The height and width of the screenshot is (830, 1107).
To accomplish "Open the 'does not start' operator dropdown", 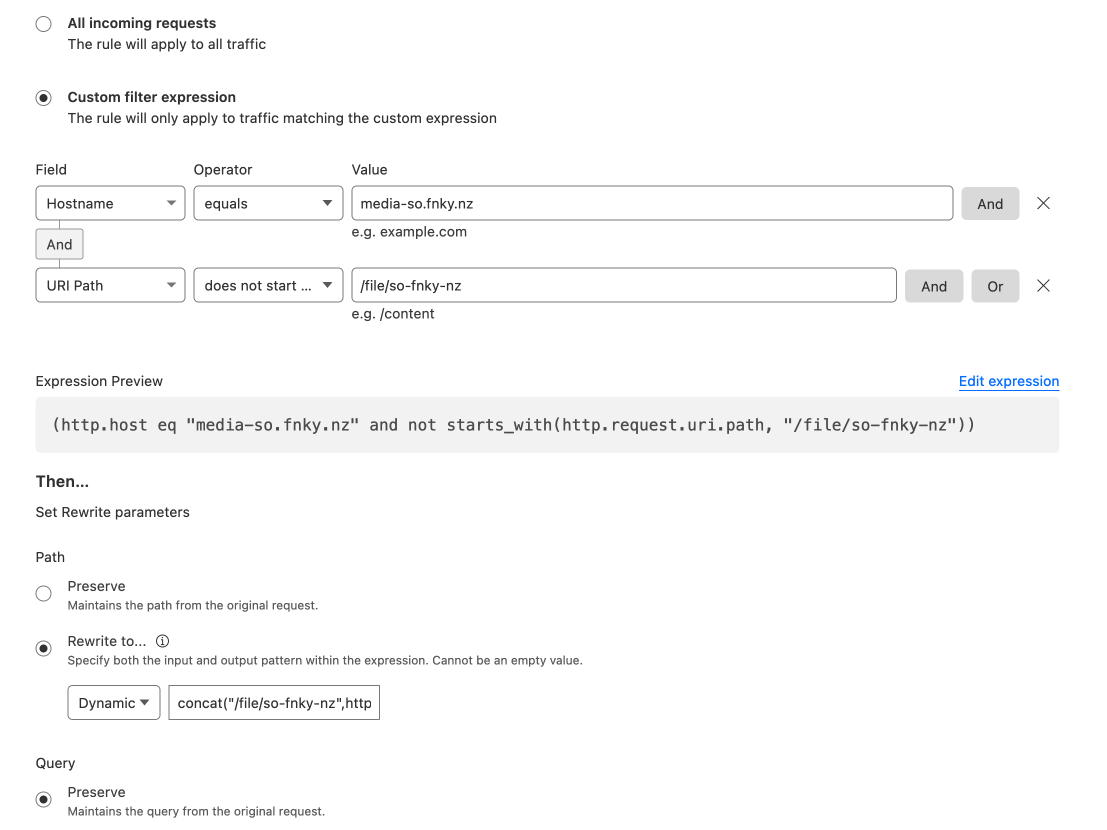I will [x=268, y=285].
